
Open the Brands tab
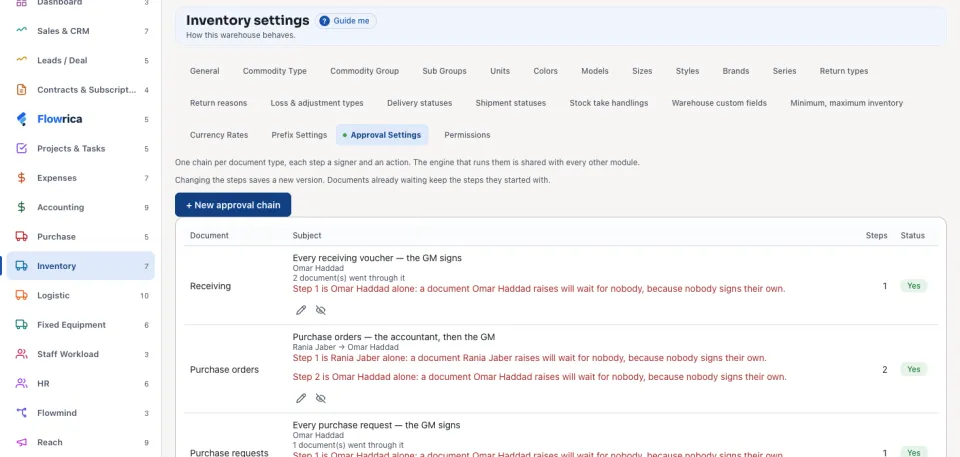(736, 71)
